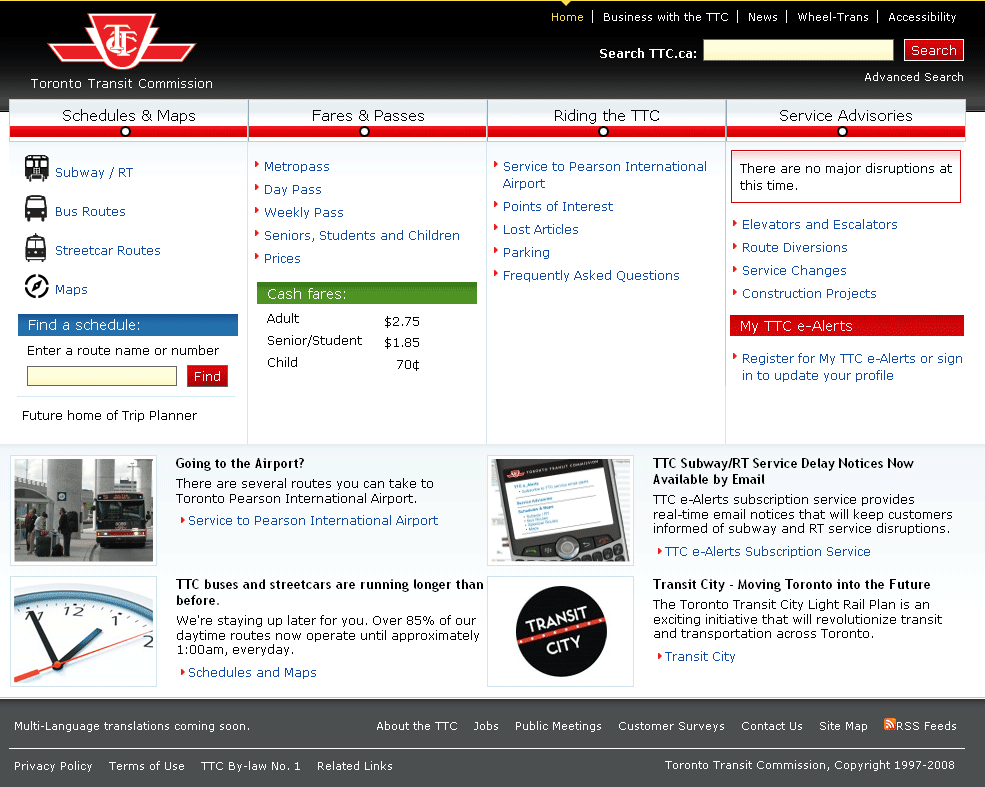
Task: Click the bus icon beside Bus Routes
Action: pyautogui.click(x=36, y=209)
